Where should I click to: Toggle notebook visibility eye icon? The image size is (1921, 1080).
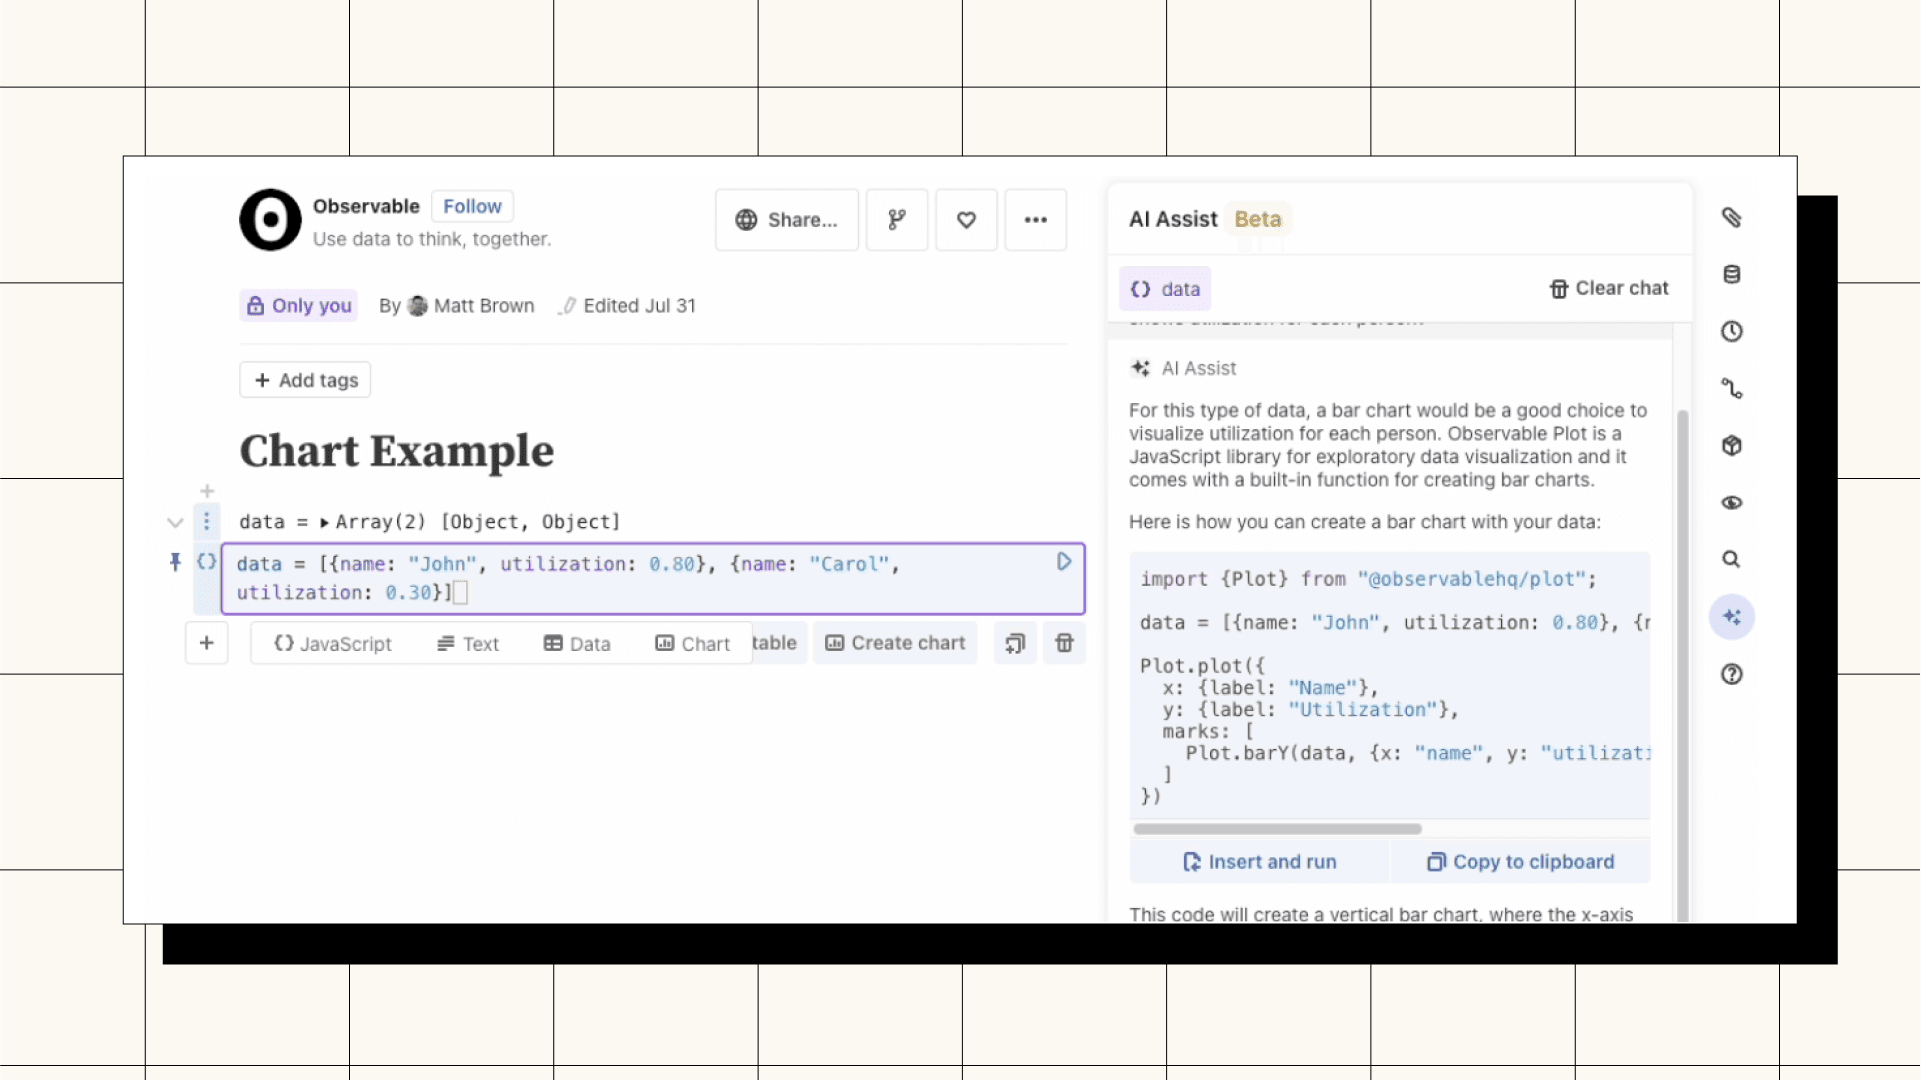(1732, 503)
